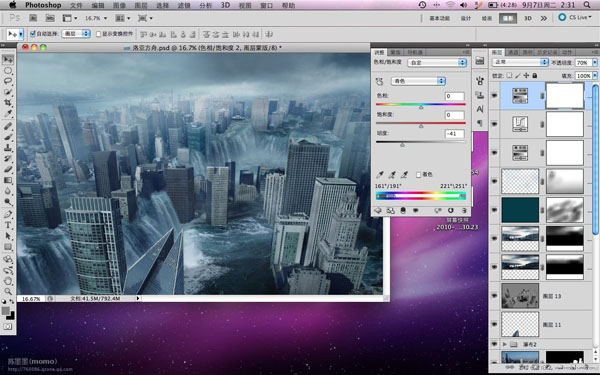The width and height of the screenshot is (600, 375).
Task: Click the eyedropper in Hue/Saturation panel
Action: tap(379, 175)
